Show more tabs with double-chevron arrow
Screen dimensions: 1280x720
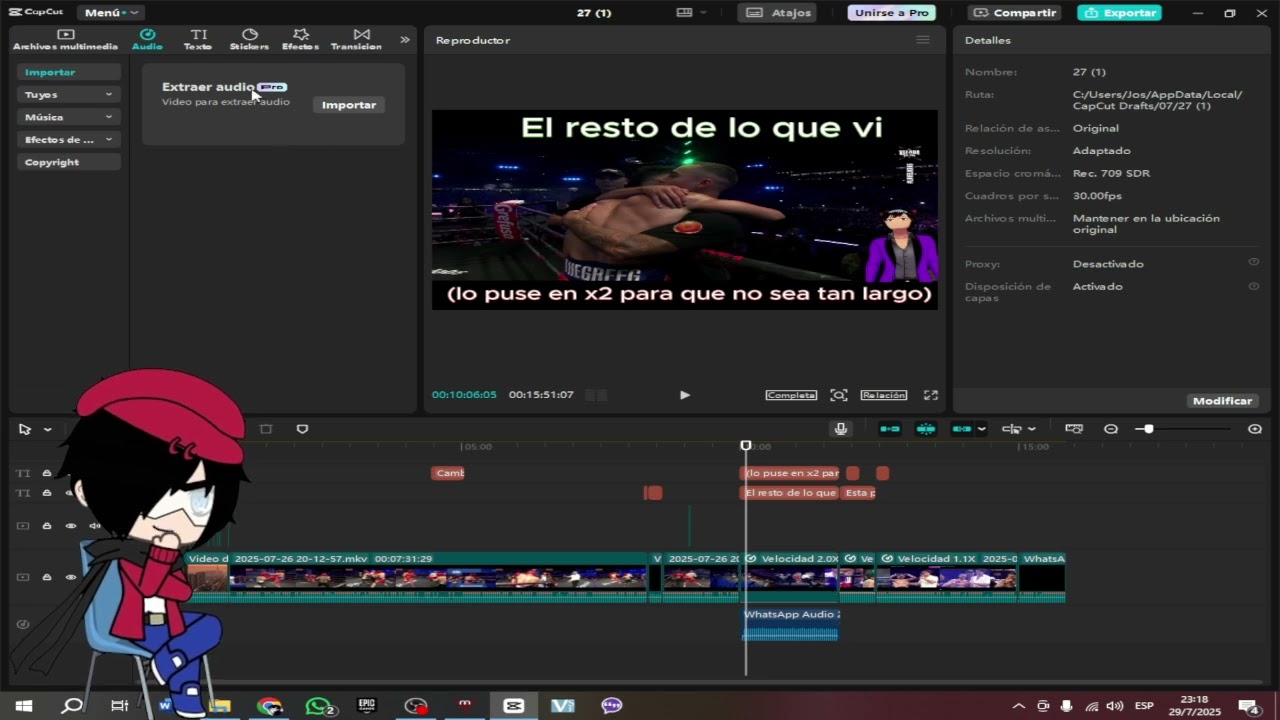point(404,40)
